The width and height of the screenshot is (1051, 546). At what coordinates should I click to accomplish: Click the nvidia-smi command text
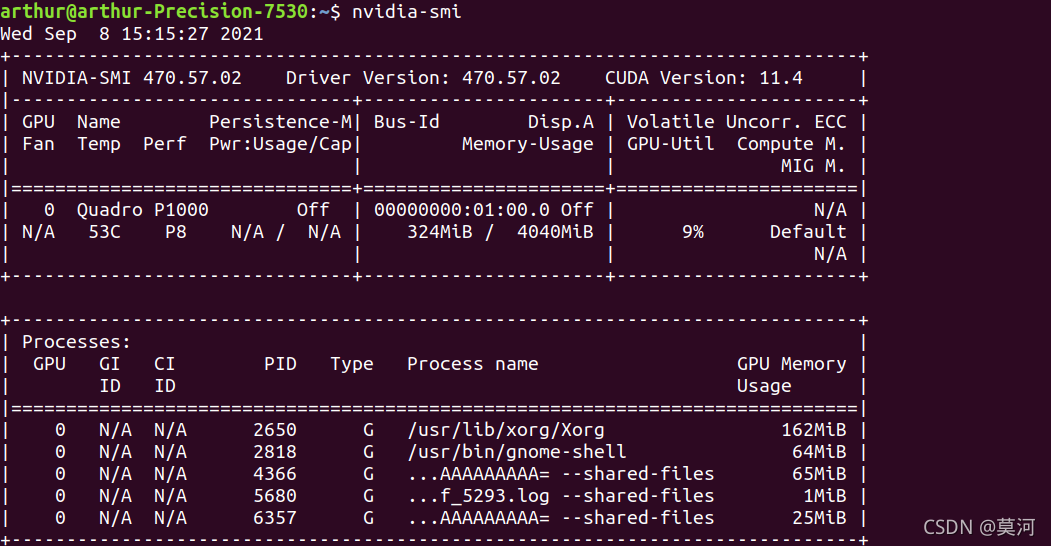406,11
